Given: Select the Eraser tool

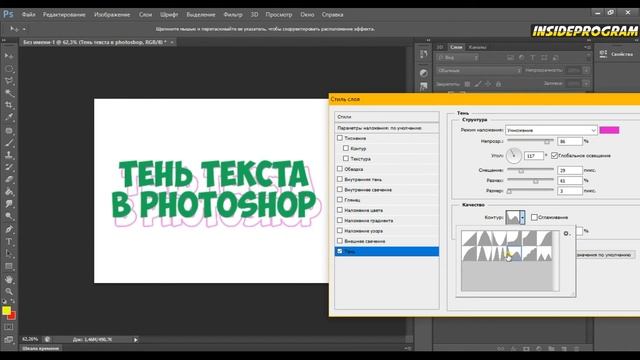Looking at the screenshot, I should pos(9,179).
